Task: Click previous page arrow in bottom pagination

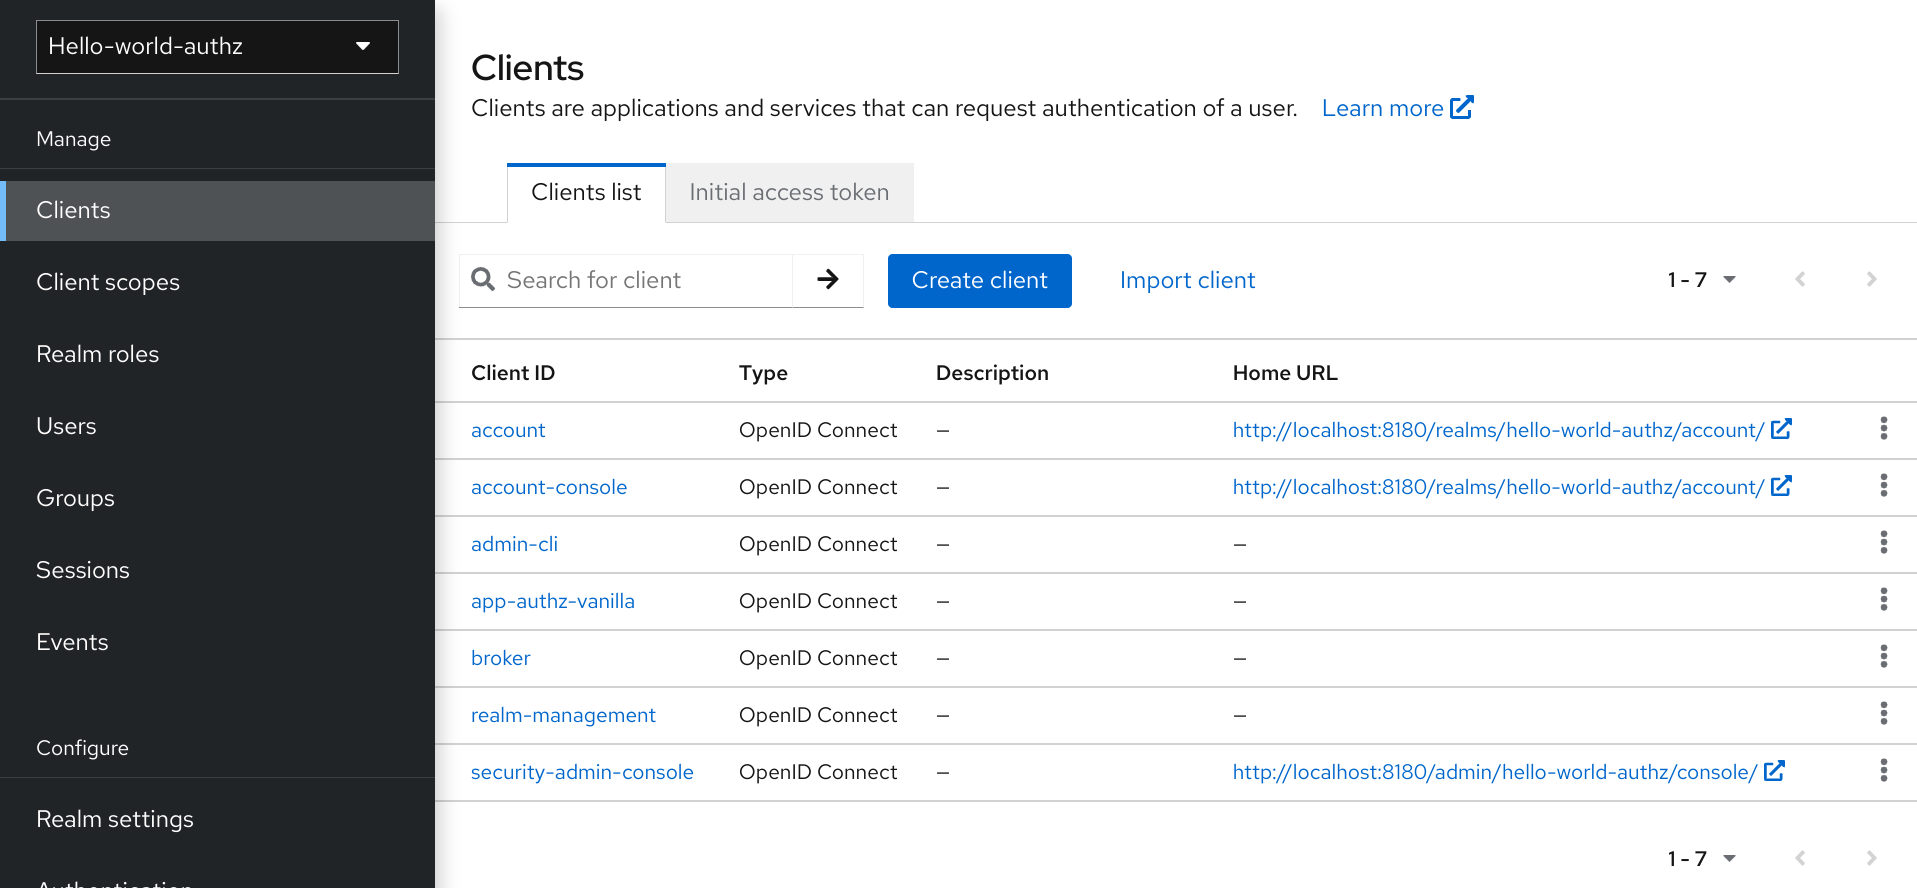Action: [x=1800, y=858]
